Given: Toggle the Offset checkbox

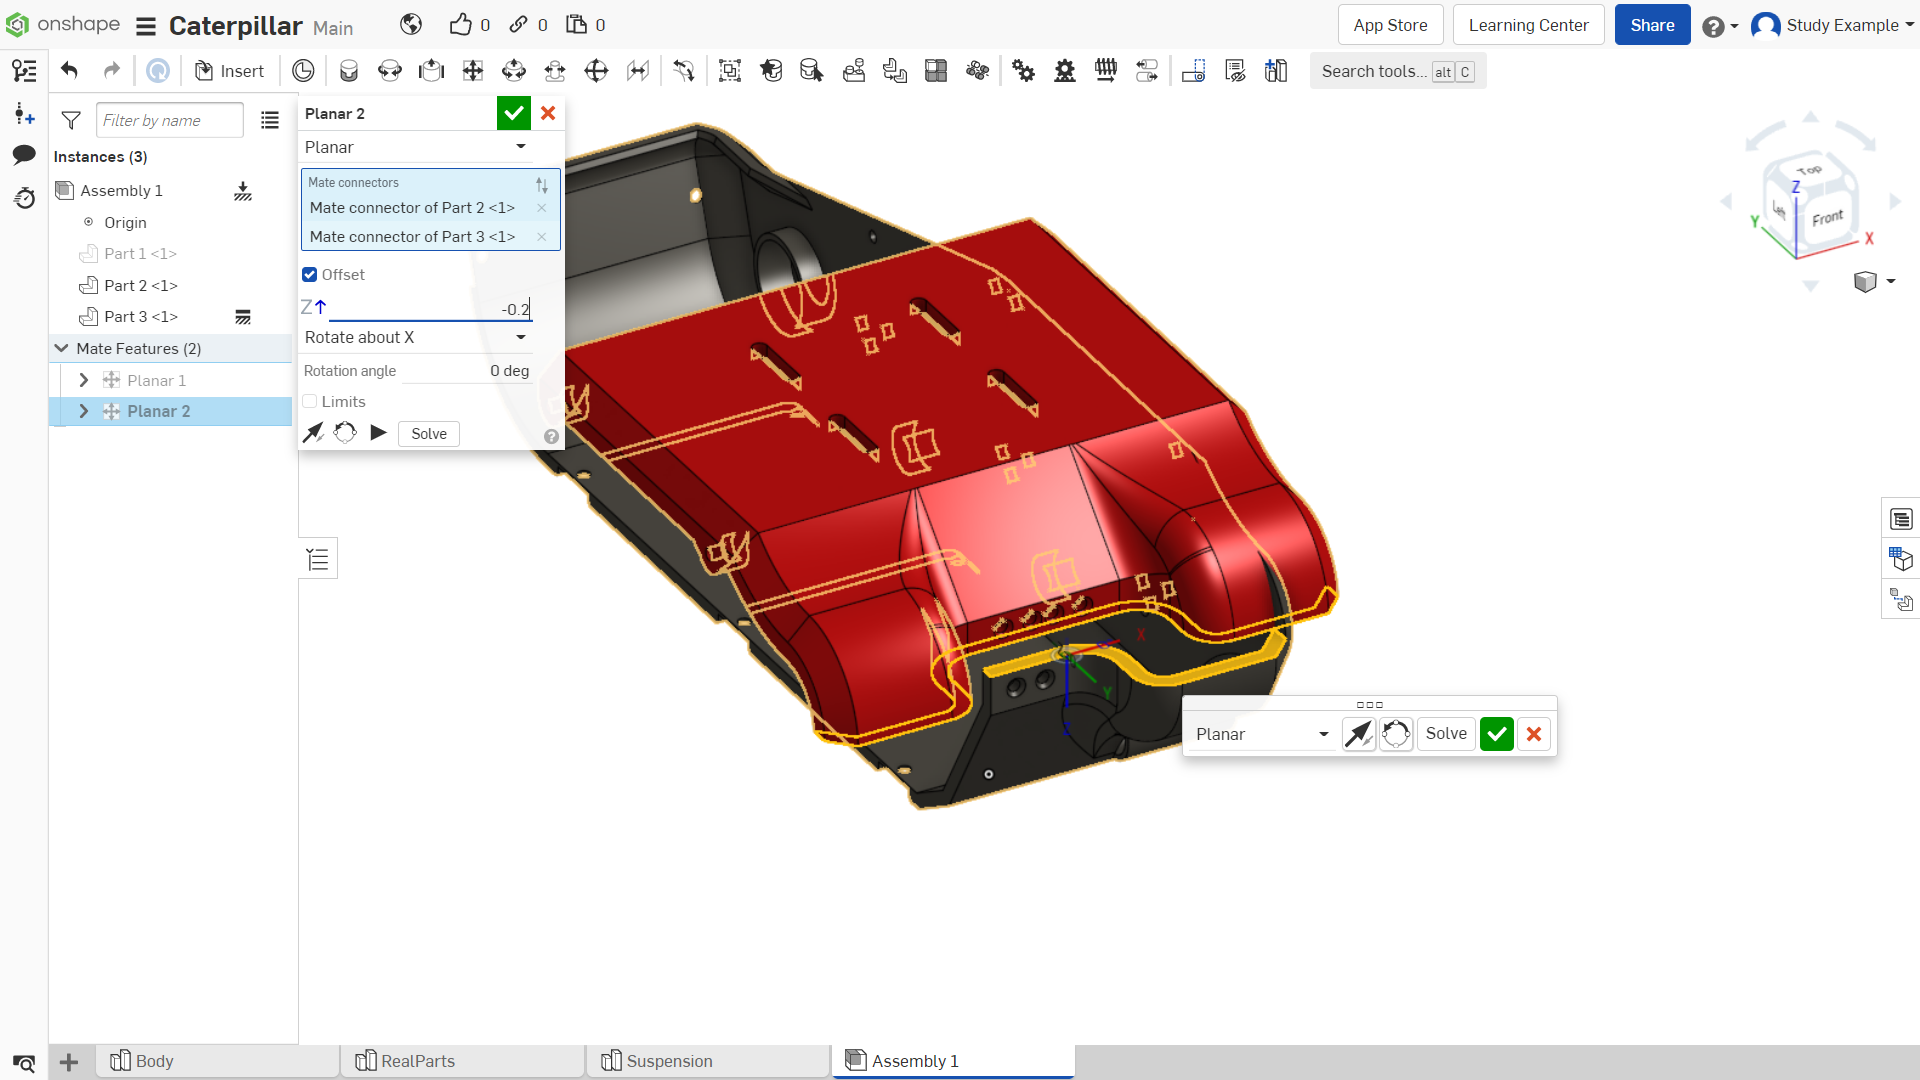Looking at the screenshot, I should click(310, 275).
